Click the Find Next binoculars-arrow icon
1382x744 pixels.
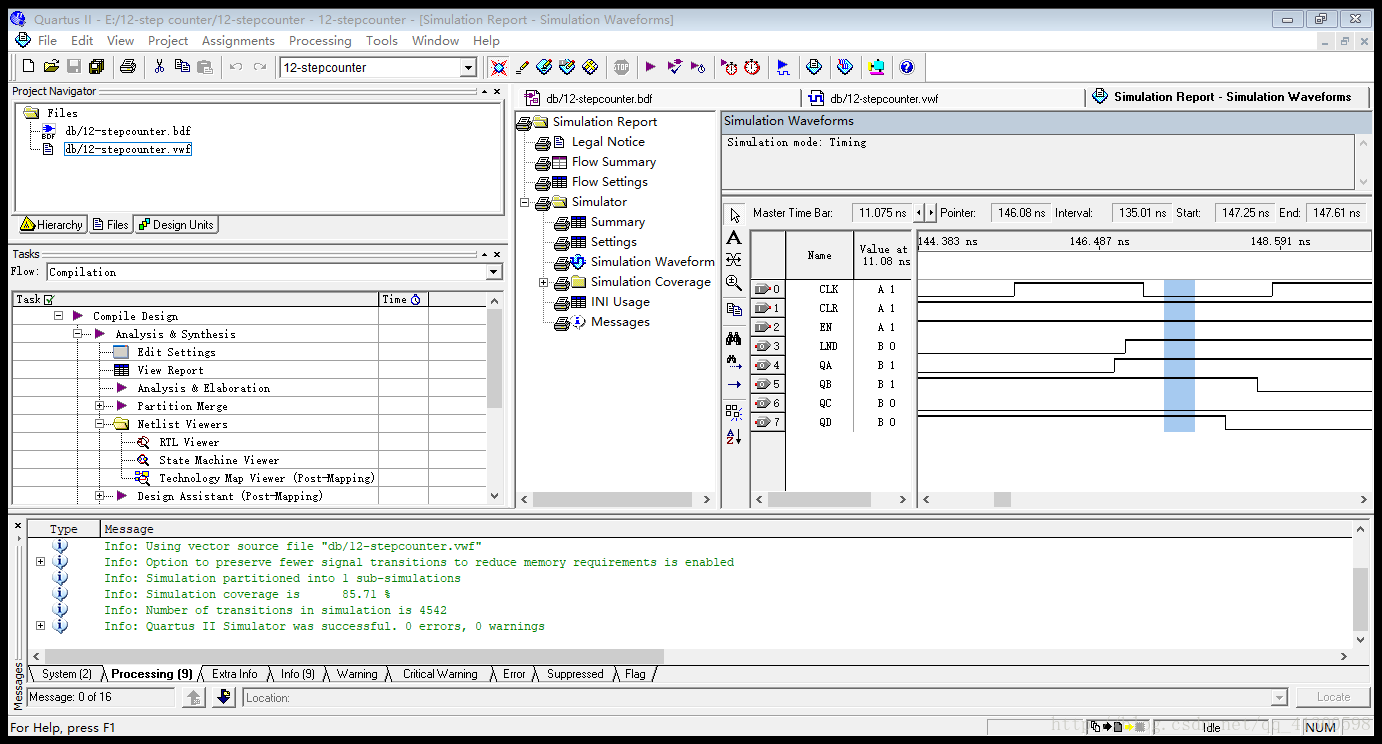[x=734, y=360]
